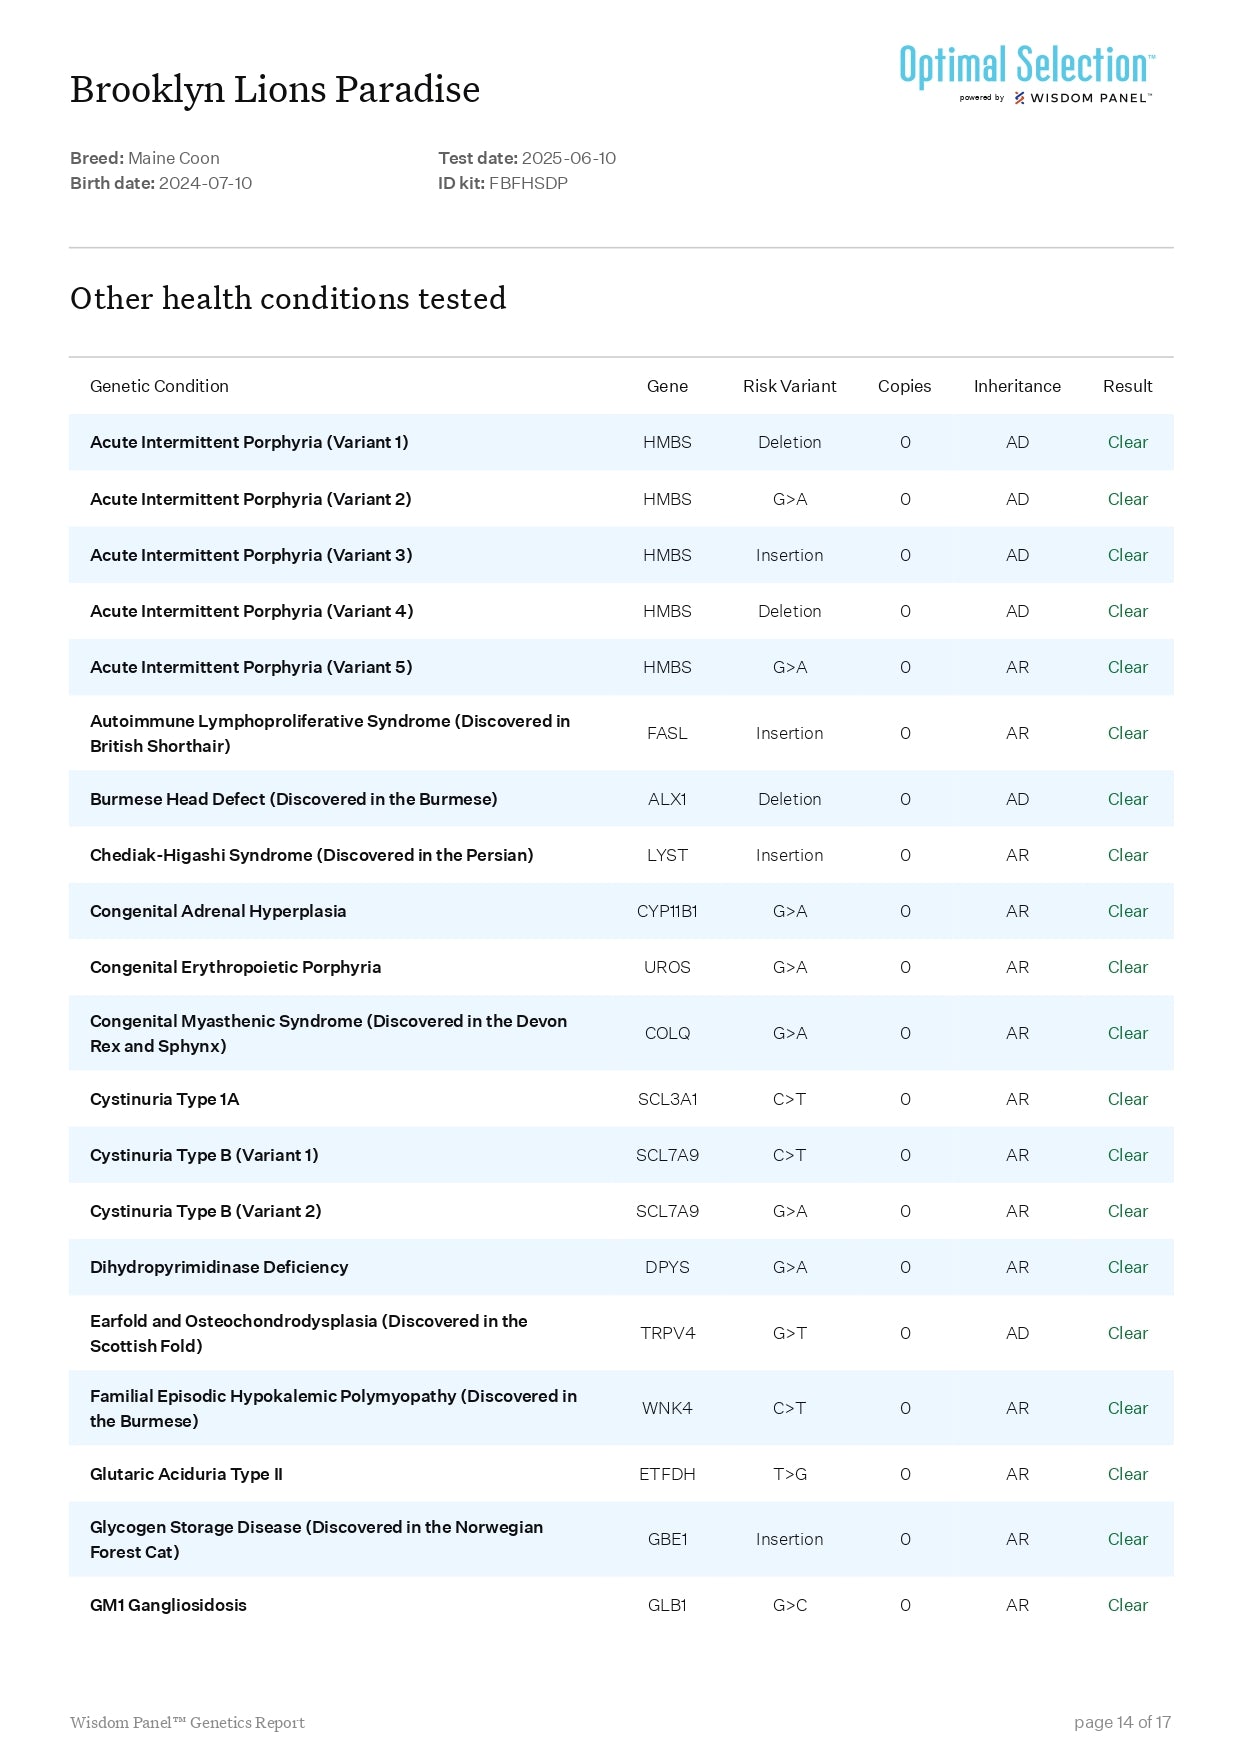Select the ID kit value FBFHSDP
This screenshot has height=1756, width=1242.
coord(528,183)
